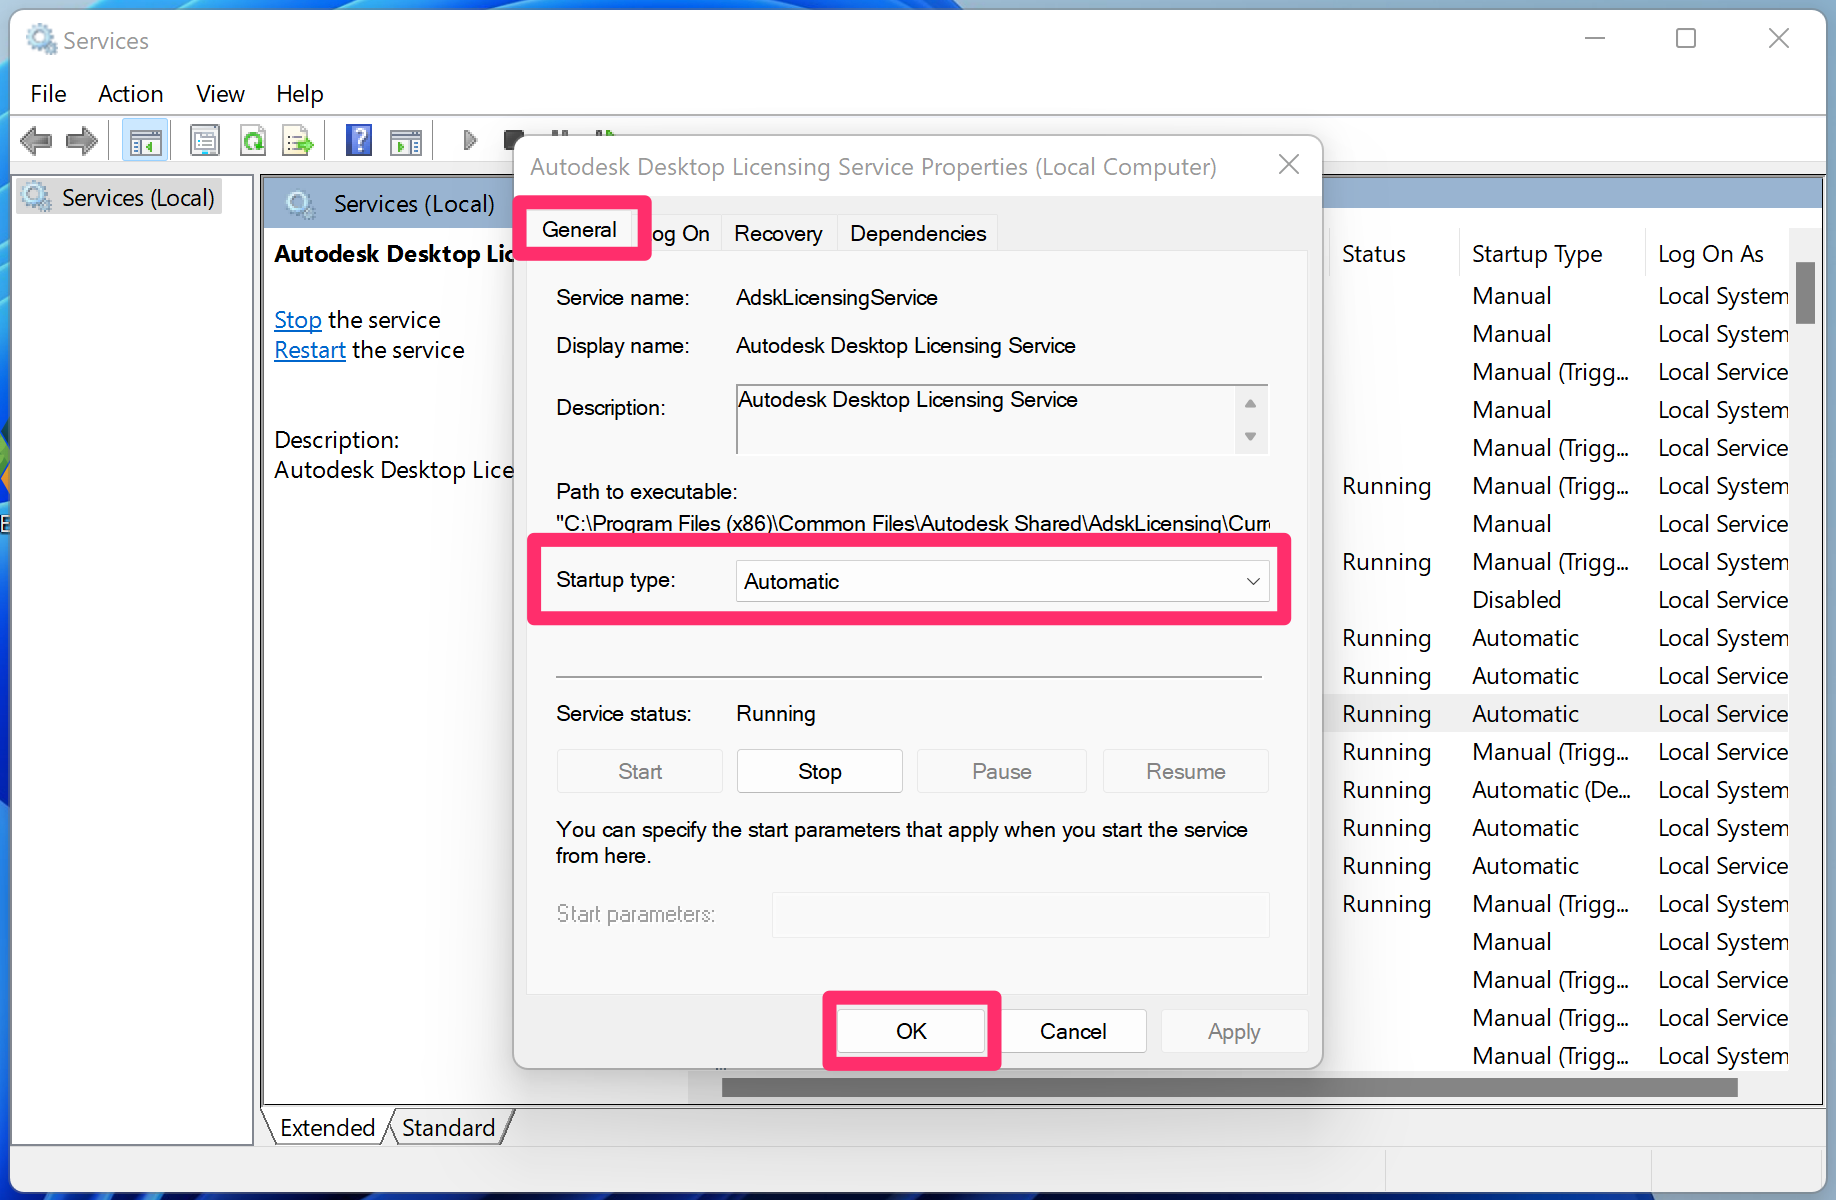
Task: Click the Pause button
Action: [1001, 771]
